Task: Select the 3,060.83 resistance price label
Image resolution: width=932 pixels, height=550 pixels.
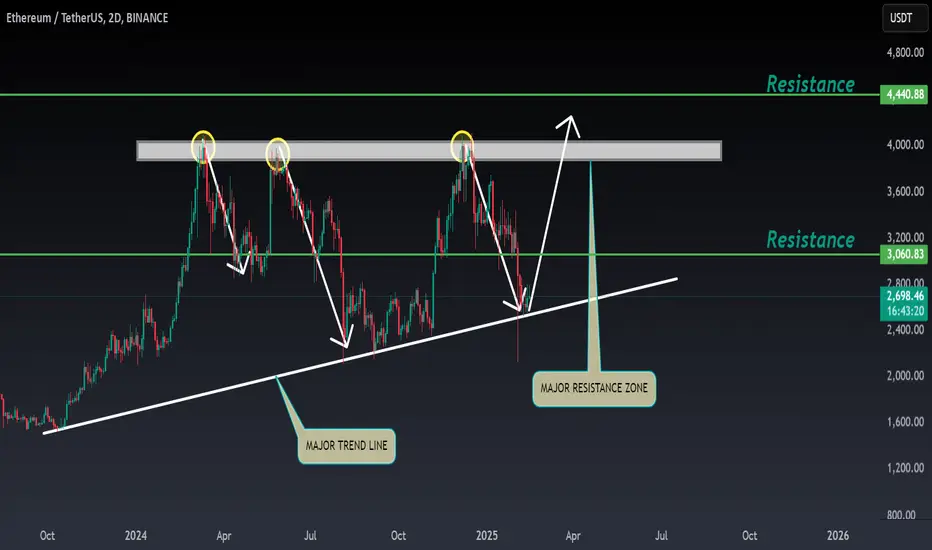Action: (x=904, y=254)
